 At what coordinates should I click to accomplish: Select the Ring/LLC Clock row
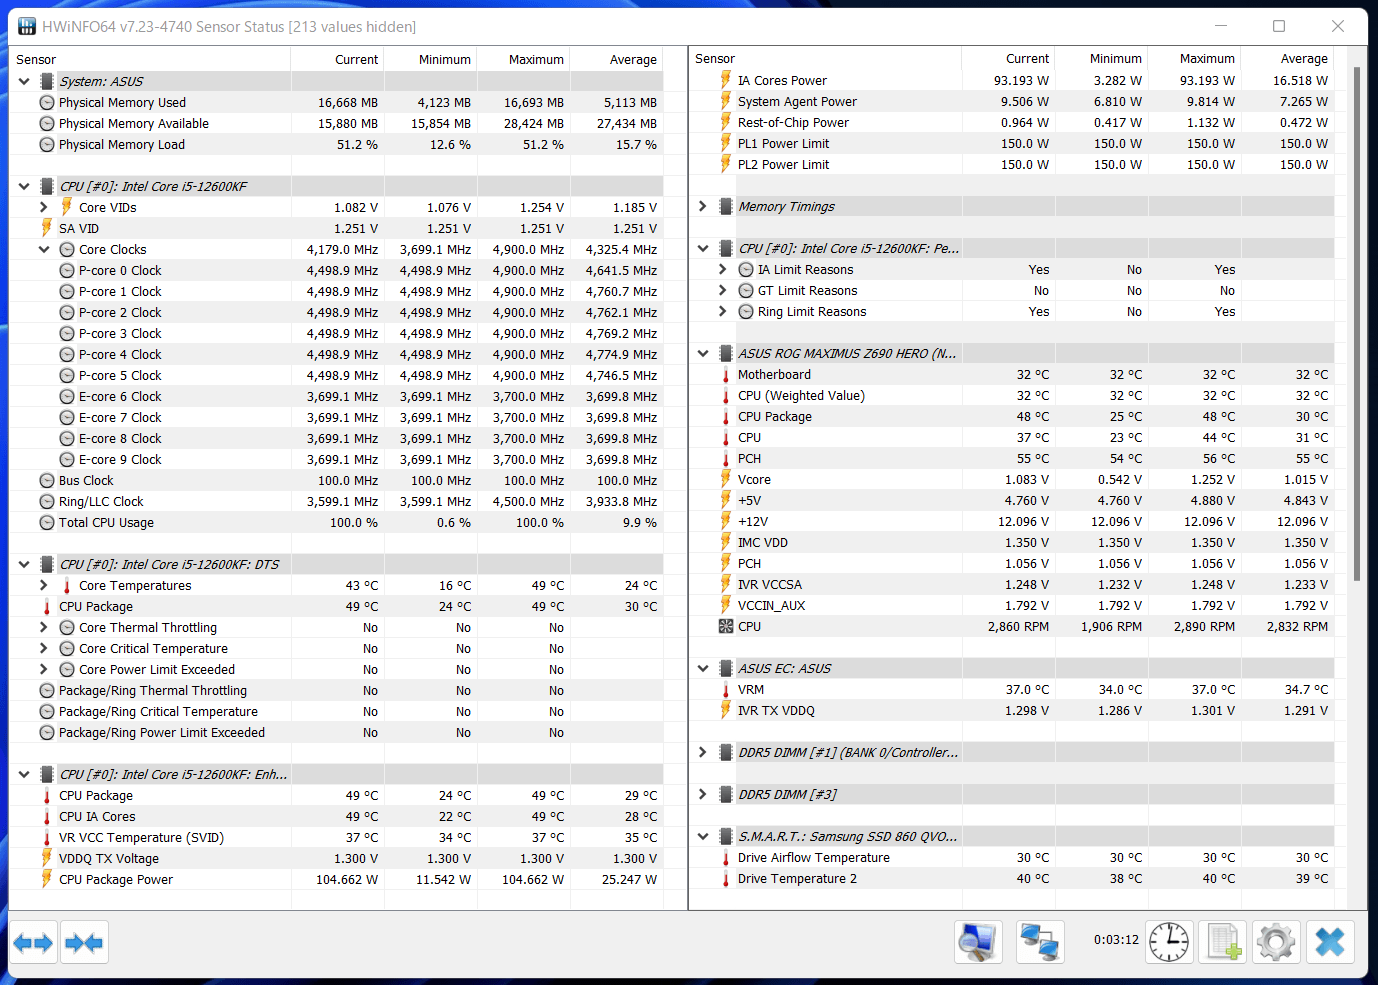pyautogui.click(x=336, y=501)
